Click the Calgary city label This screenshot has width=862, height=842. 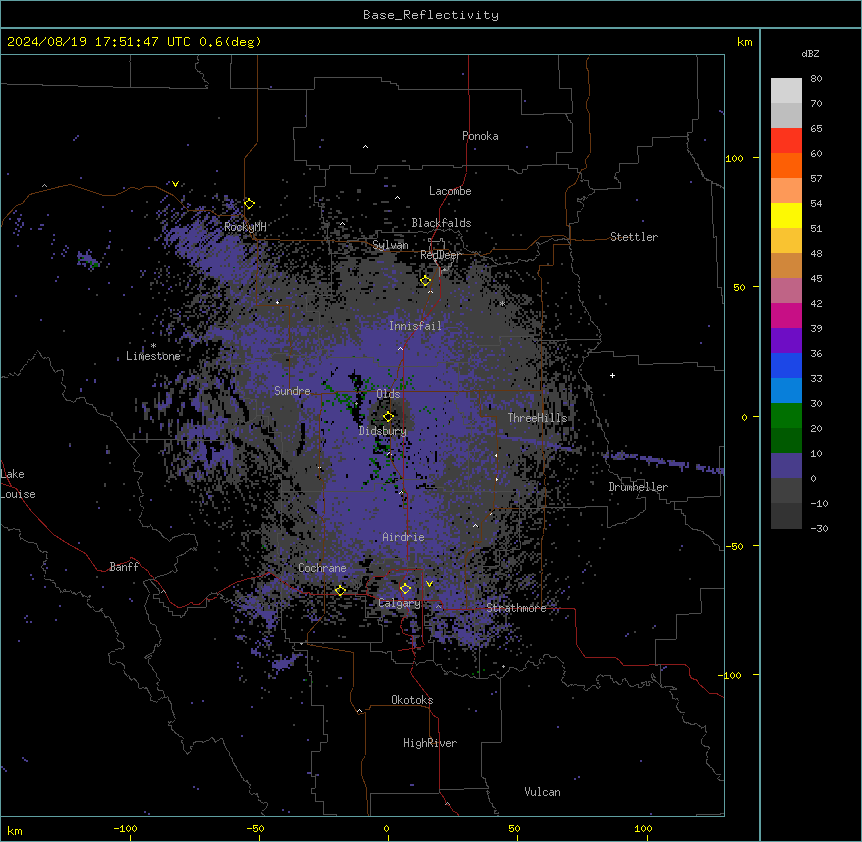point(399,603)
